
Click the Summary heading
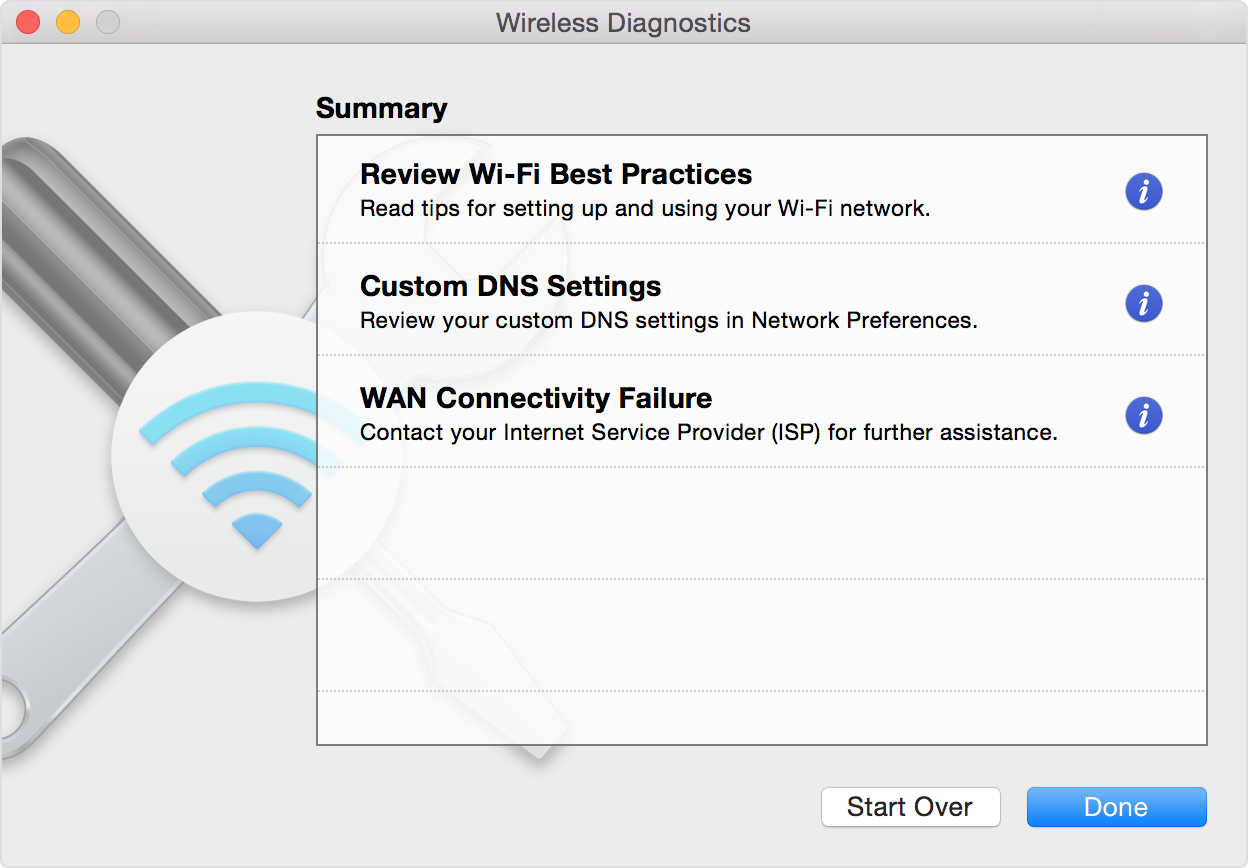pos(381,108)
